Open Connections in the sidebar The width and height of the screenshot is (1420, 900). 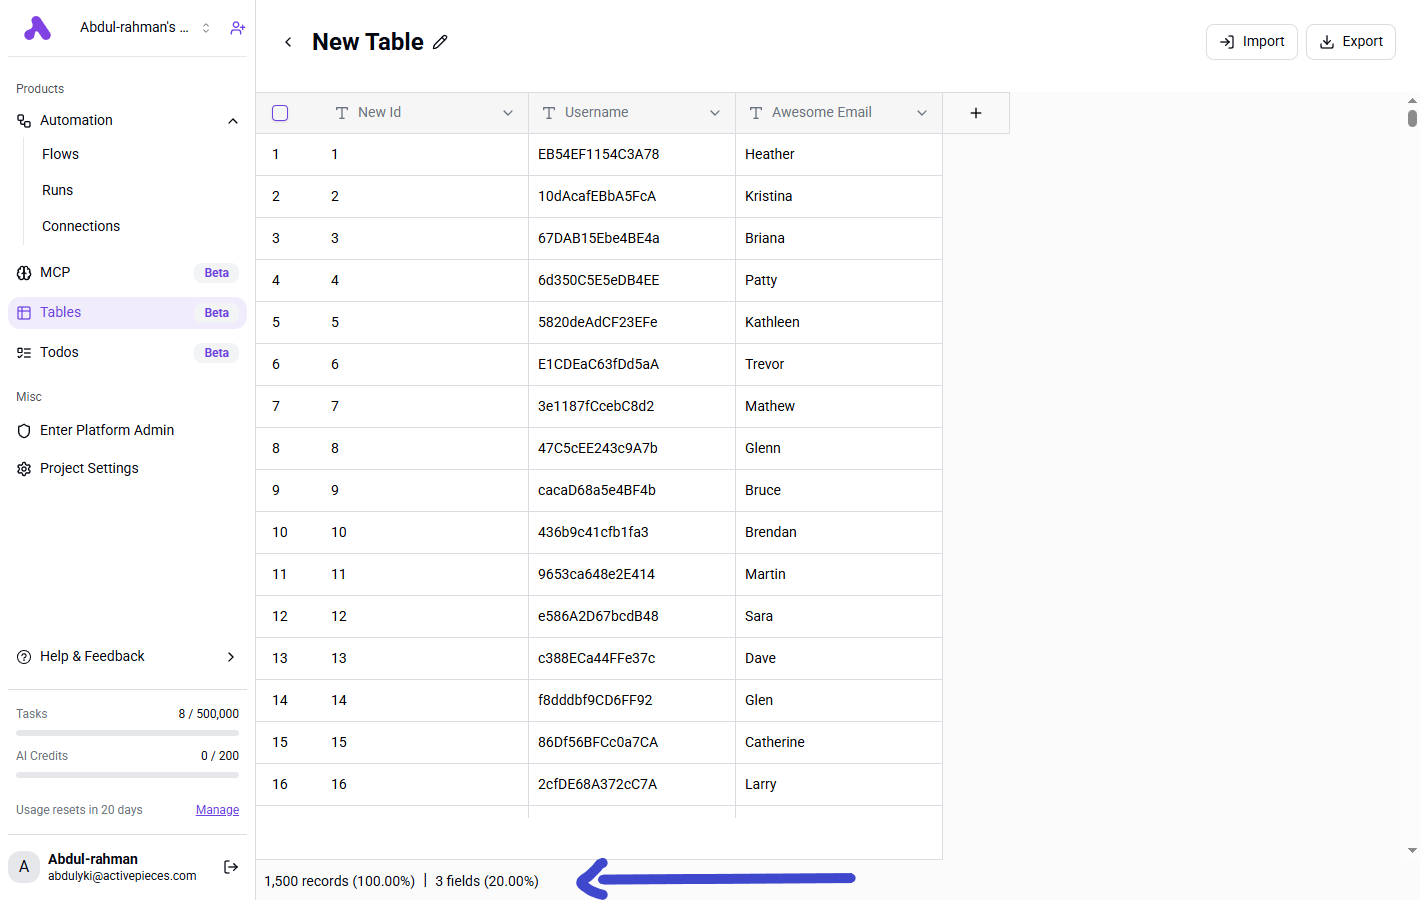tap(81, 226)
